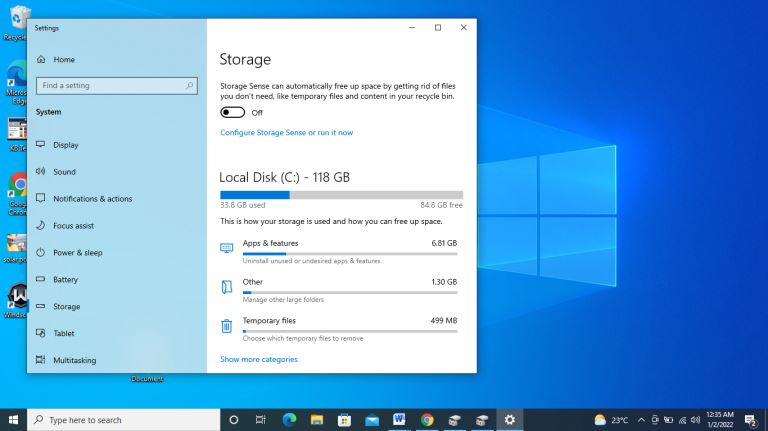768x431 pixels.
Task: Click the 1.30 GB size value
Action: (444, 282)
